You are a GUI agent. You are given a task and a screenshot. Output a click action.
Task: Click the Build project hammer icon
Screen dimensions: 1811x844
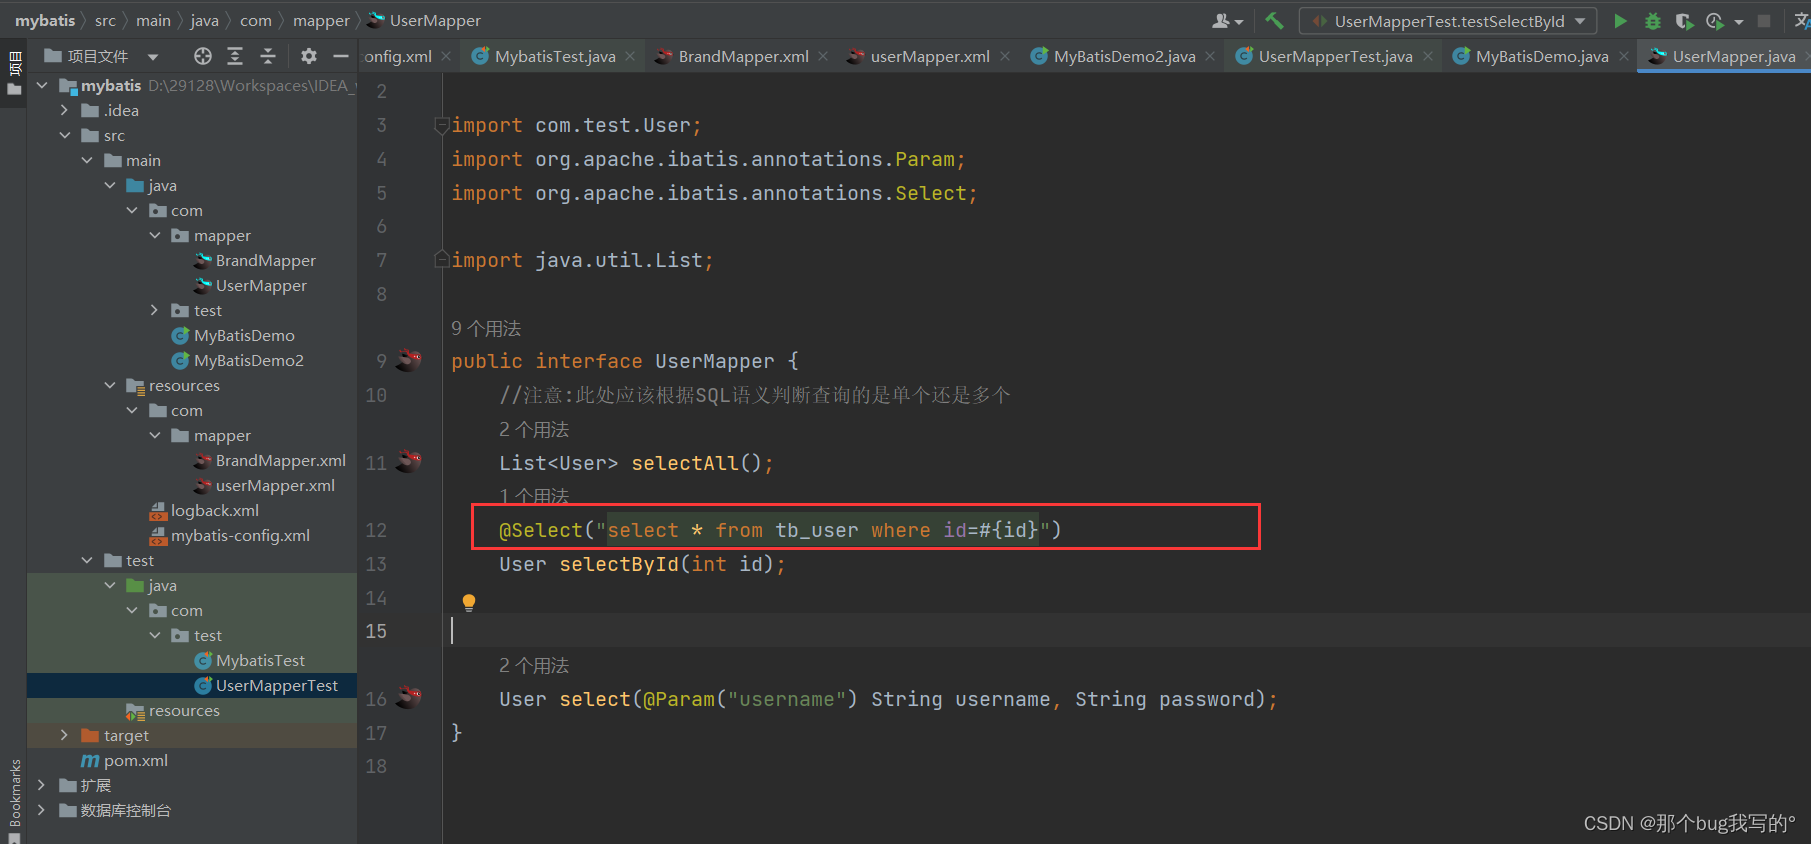(x=1274, y=20)
